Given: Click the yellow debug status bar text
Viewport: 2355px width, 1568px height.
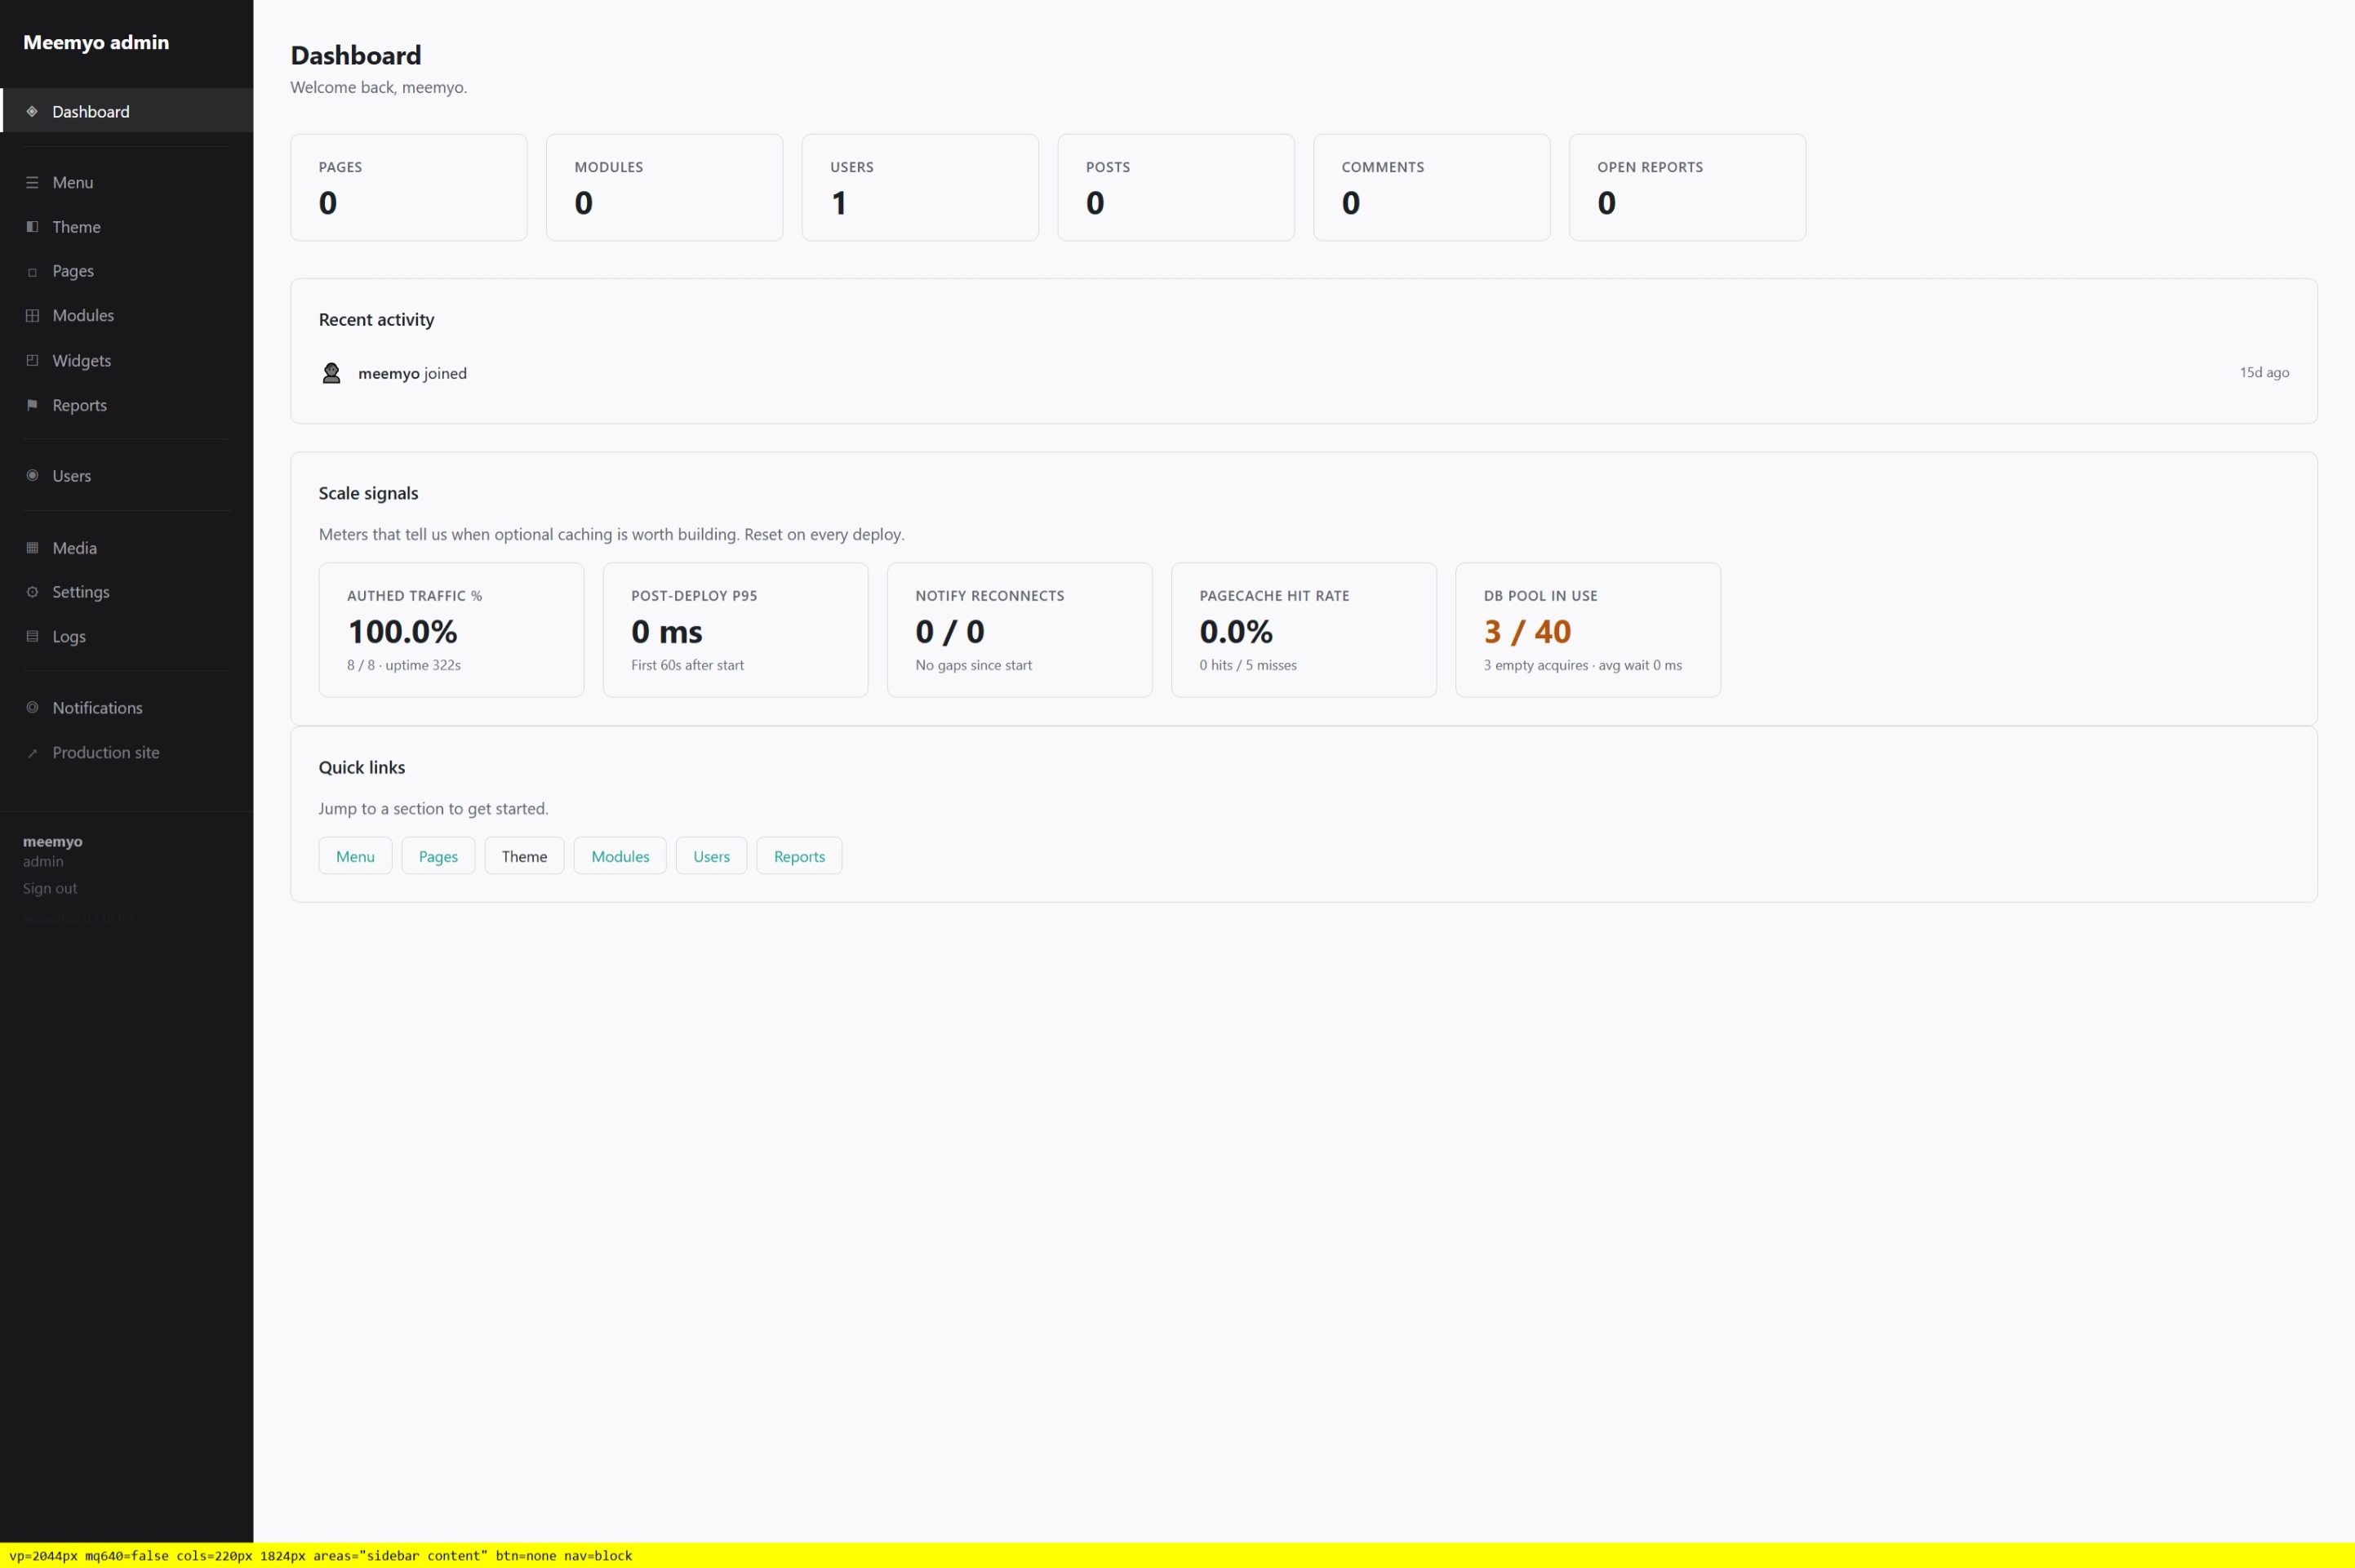Looking at the screenshot, I should click(321, 1556).
